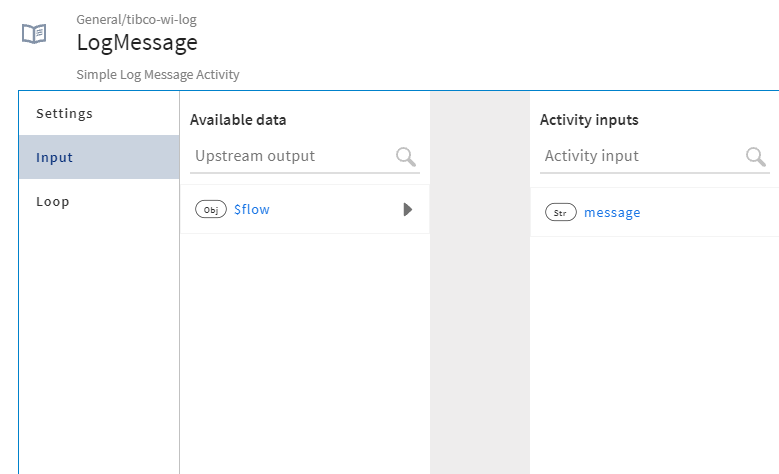Click the magnifier icon in Activity input search
The height and width of the screenshot is (474, 779).
756,156
